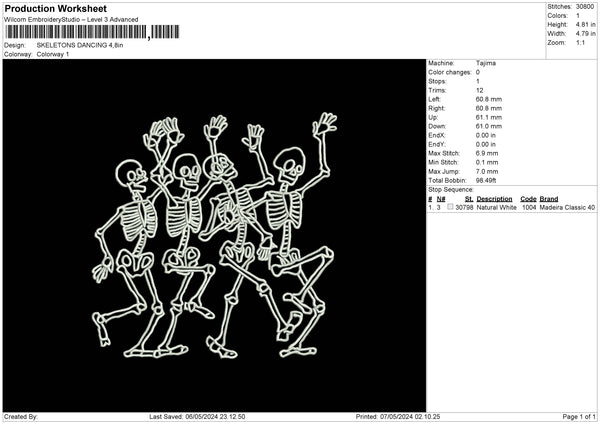
Task: Click the skeletons embroidery preview image
Action: tap(214, 235)
